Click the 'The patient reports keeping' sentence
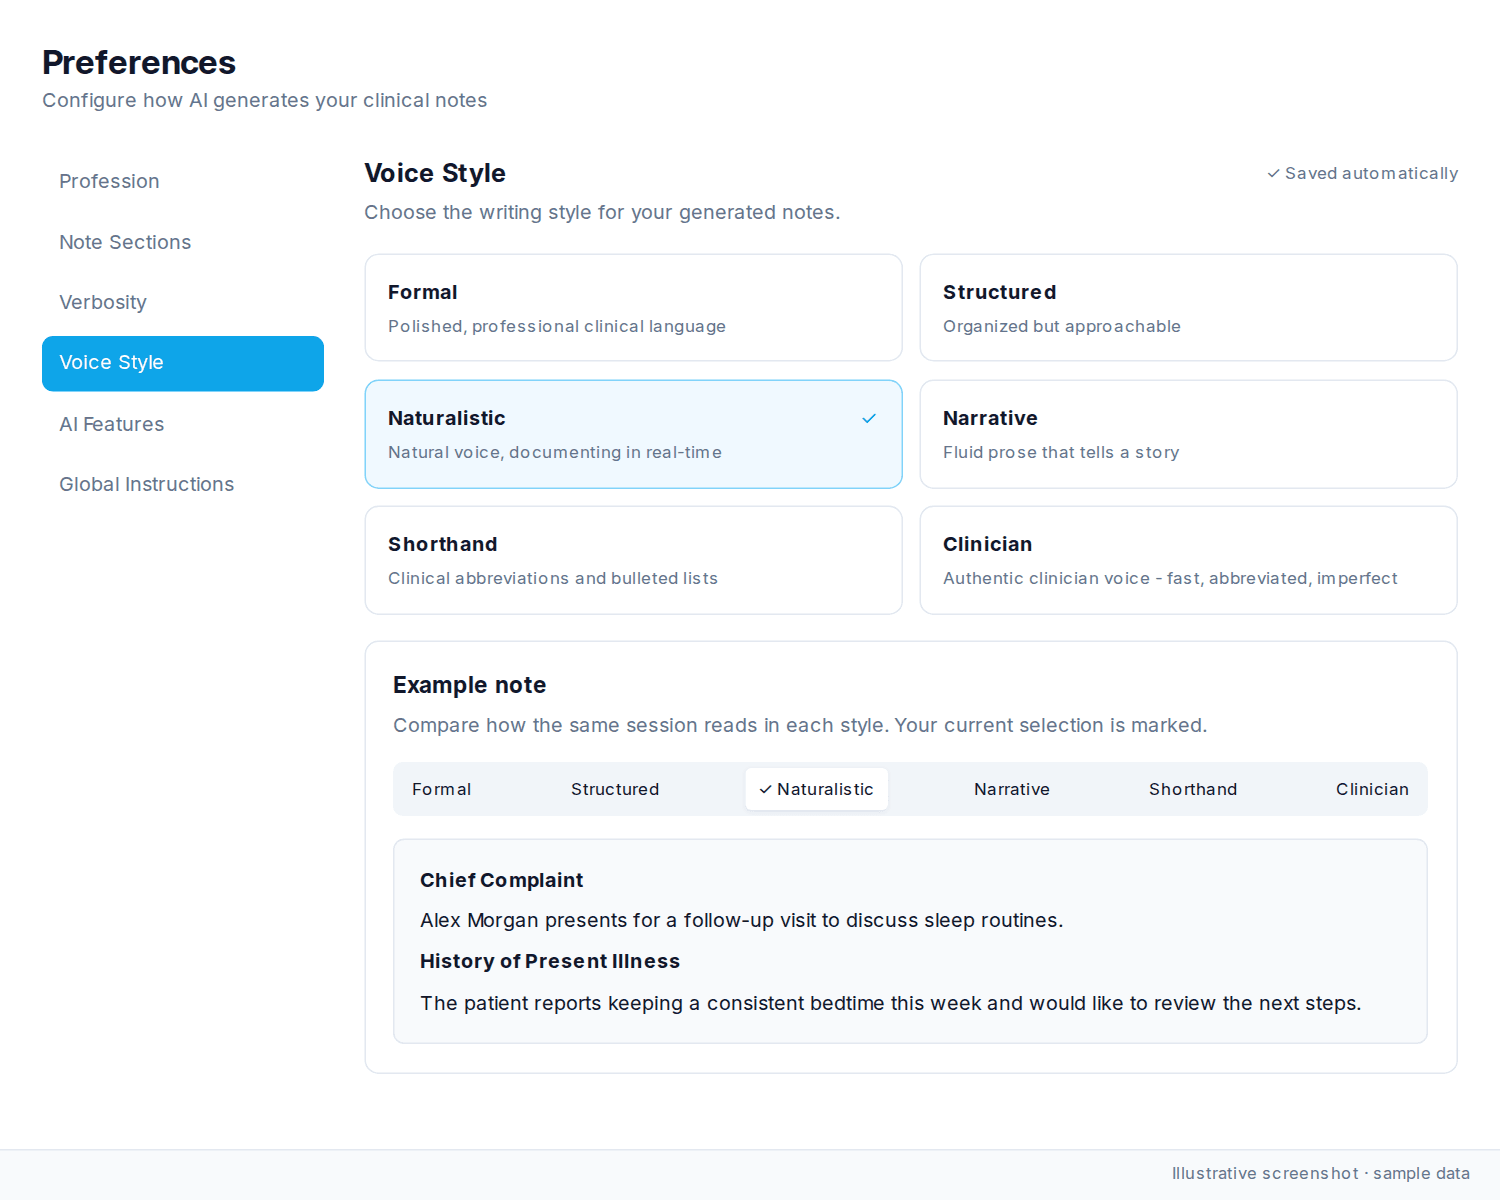Viewport: 1500px width, 1200px height. [x=890, y=1003]
